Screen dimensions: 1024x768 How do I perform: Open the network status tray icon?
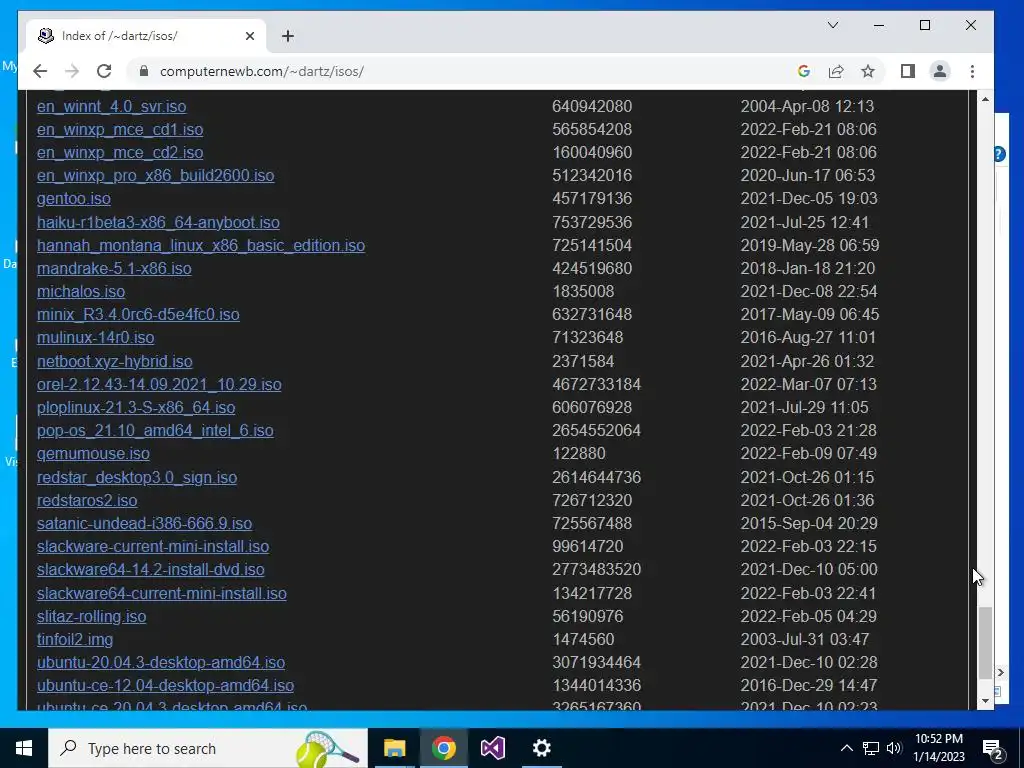(871, 748)
